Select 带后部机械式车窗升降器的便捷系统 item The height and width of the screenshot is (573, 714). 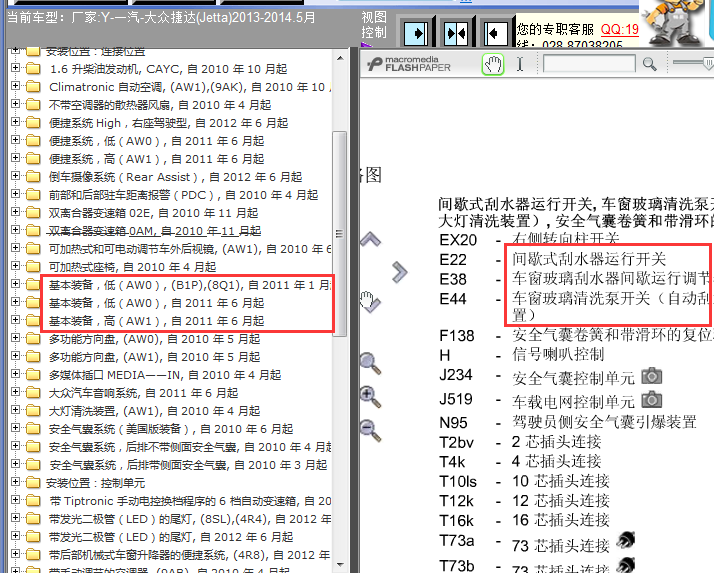(189, 555)
